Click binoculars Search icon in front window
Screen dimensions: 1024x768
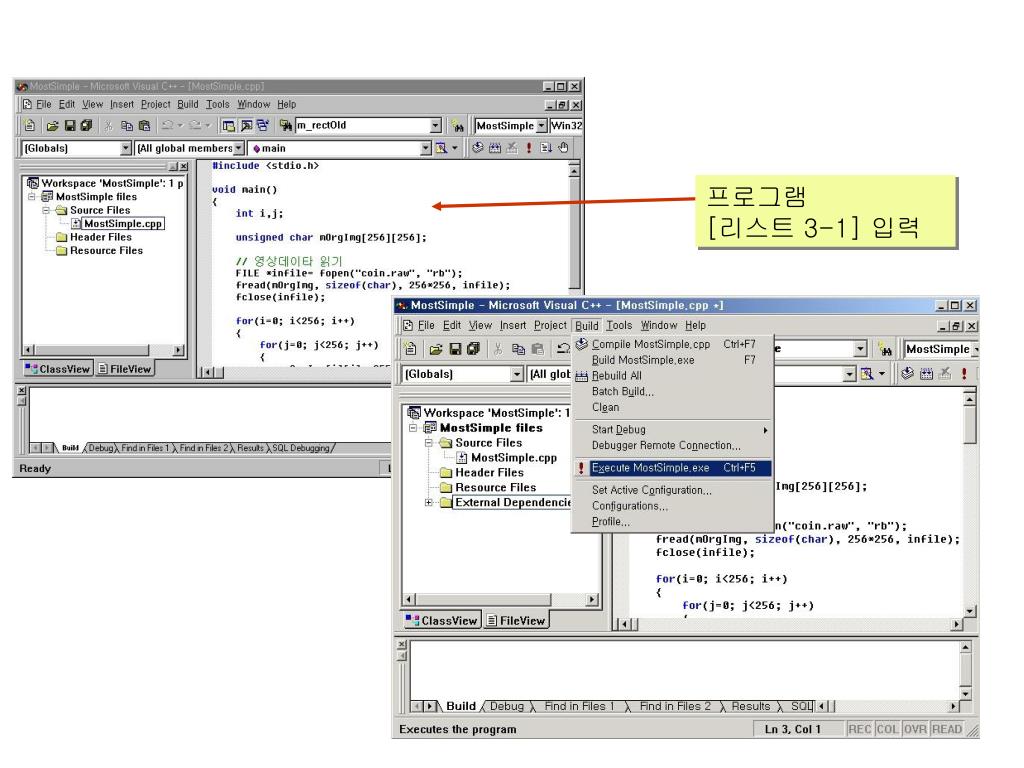coord(886,349)
